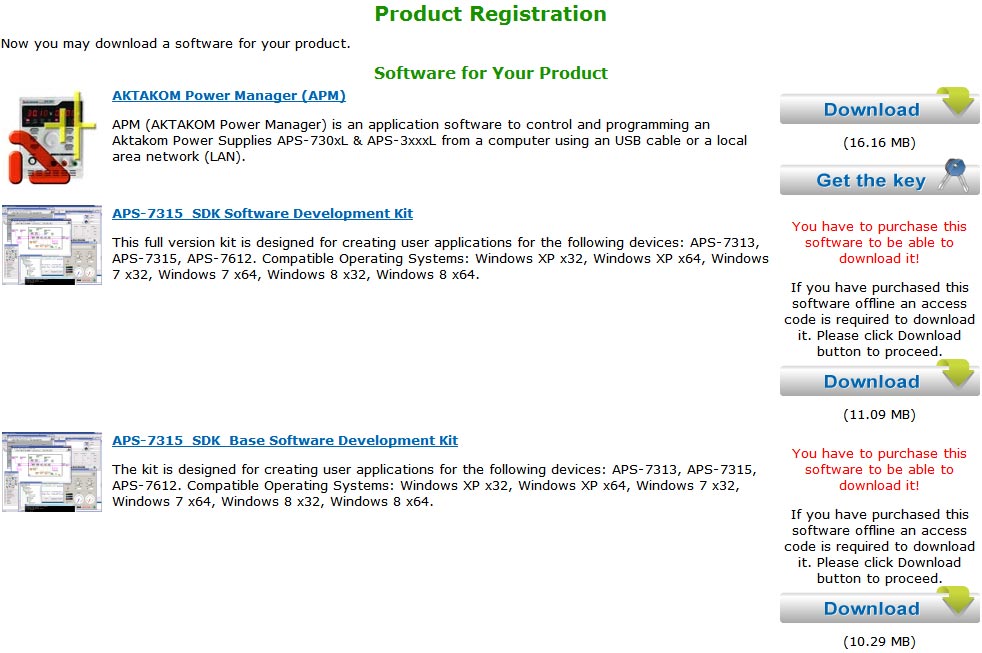Viewport: 982px width, 653px height.
Task: Click the 'Now you may download a software' text
Action: point(175,44)
